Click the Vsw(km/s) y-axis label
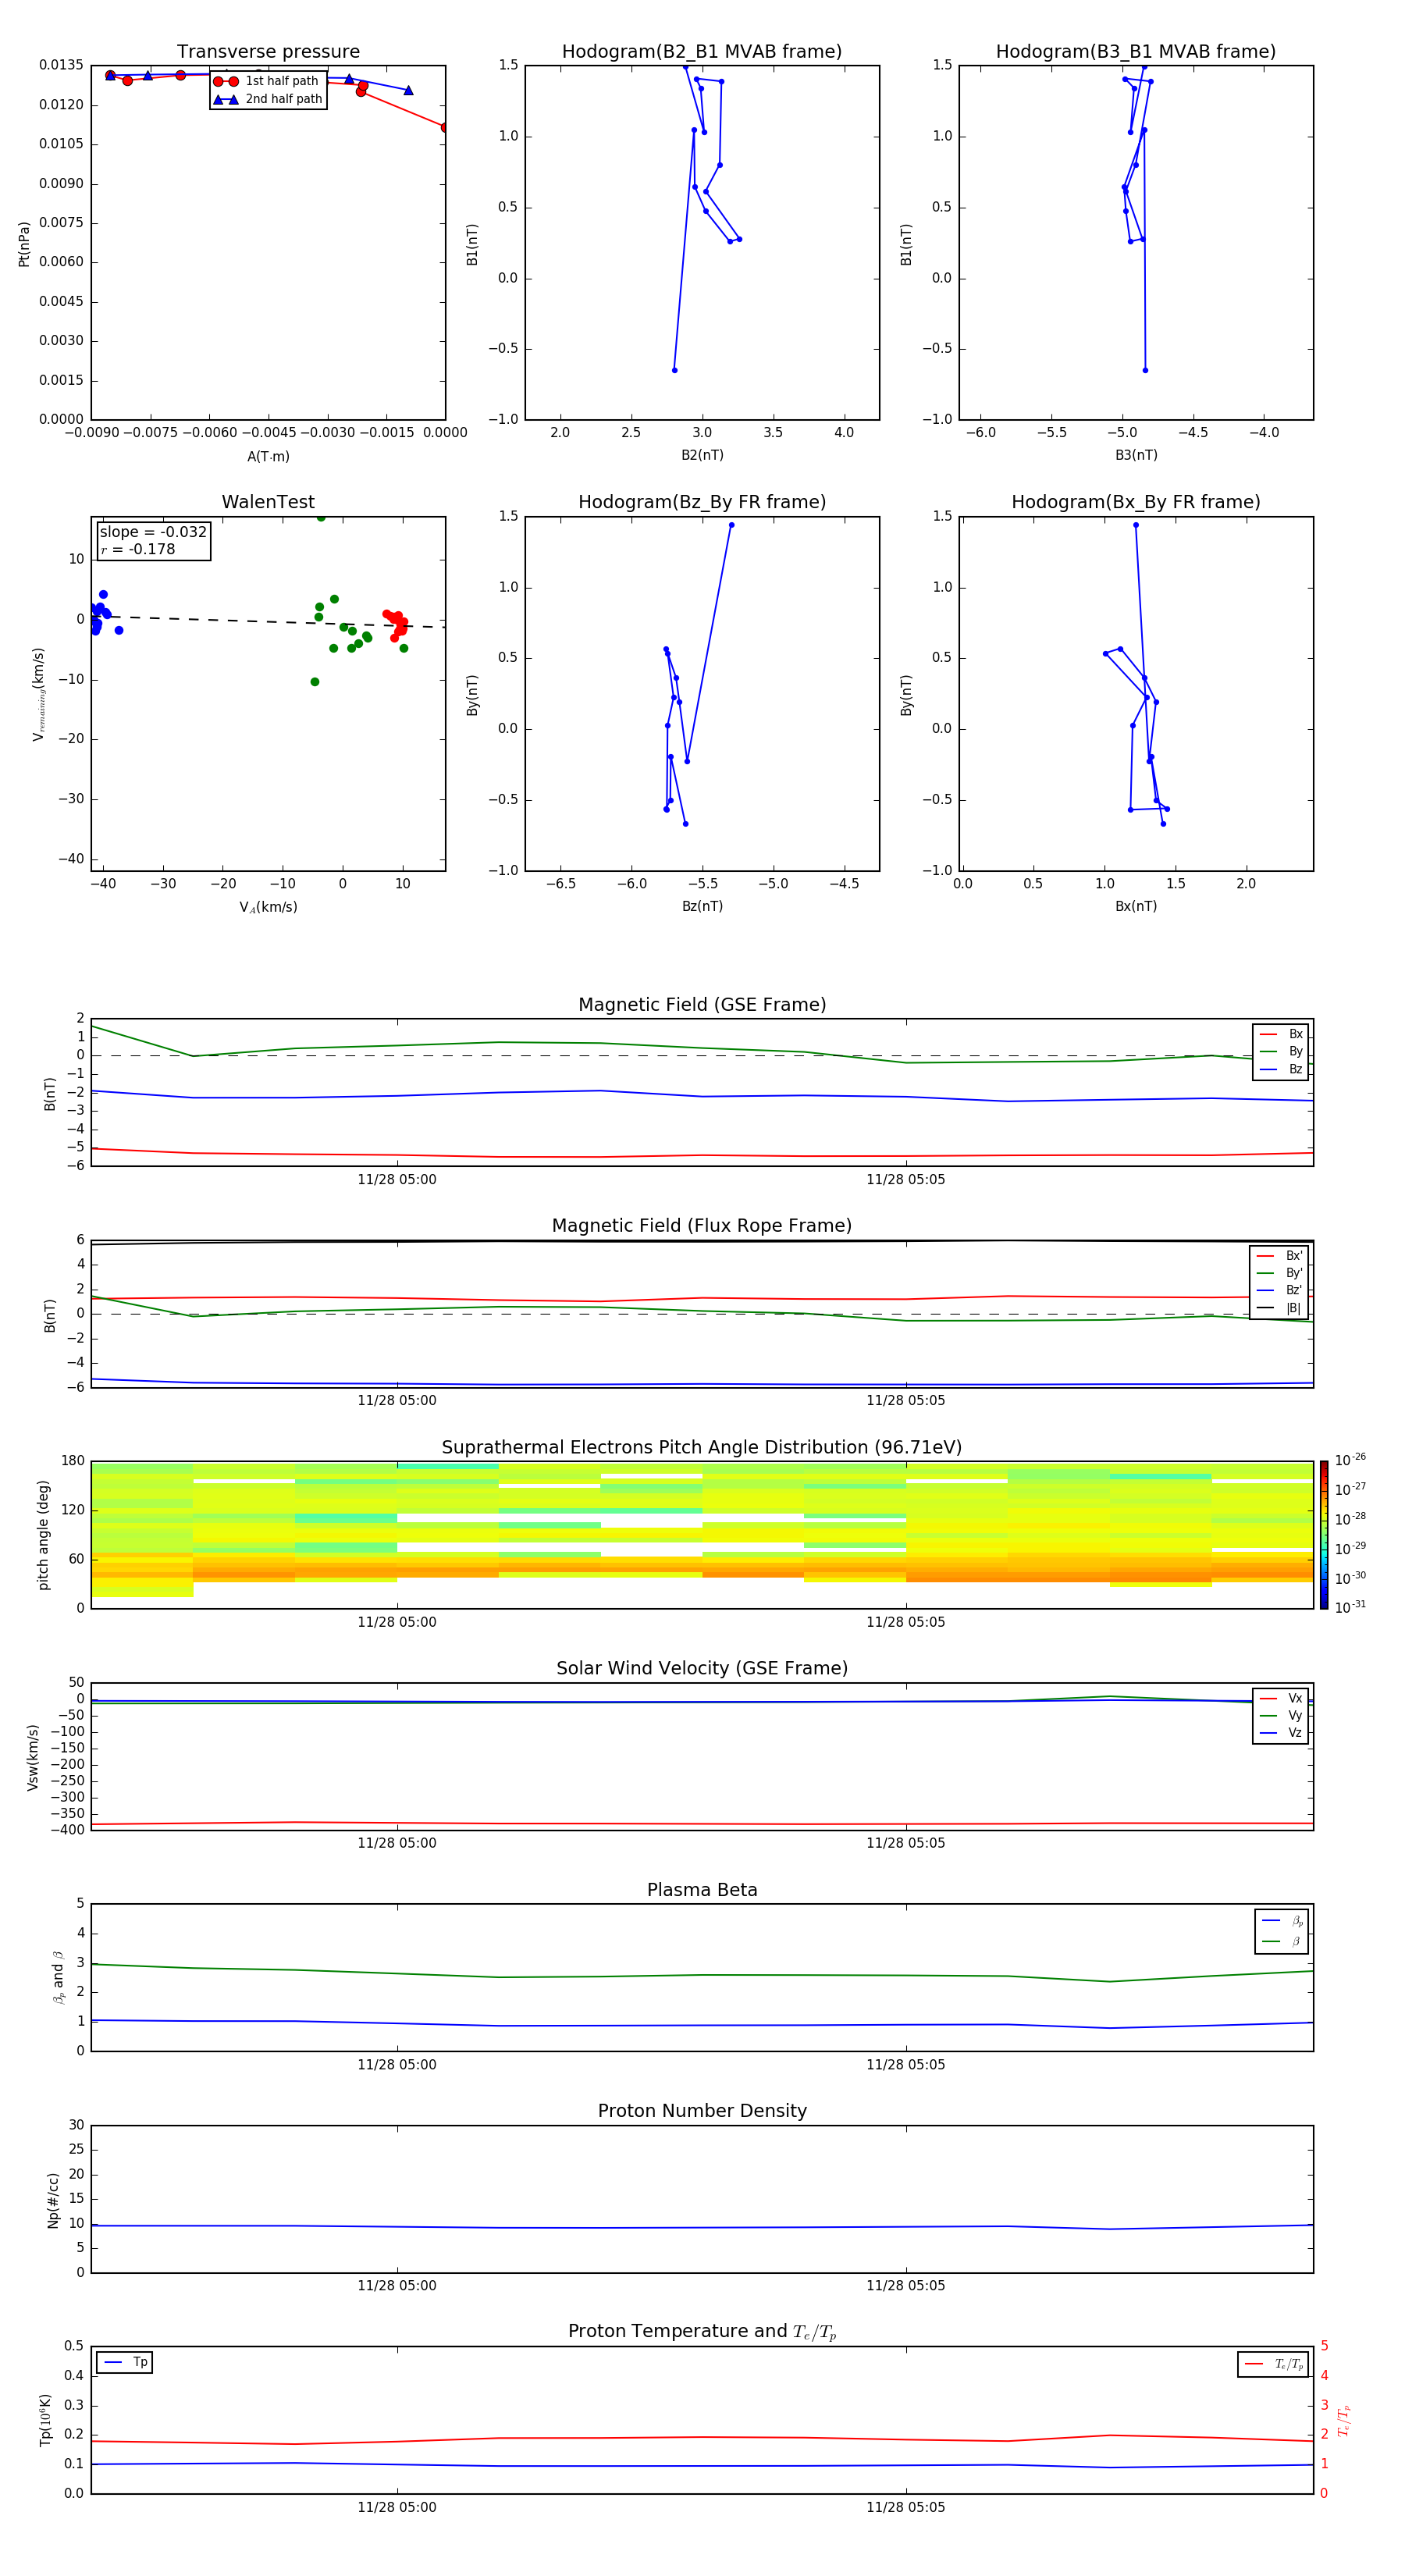 (x=33, y=1757)
